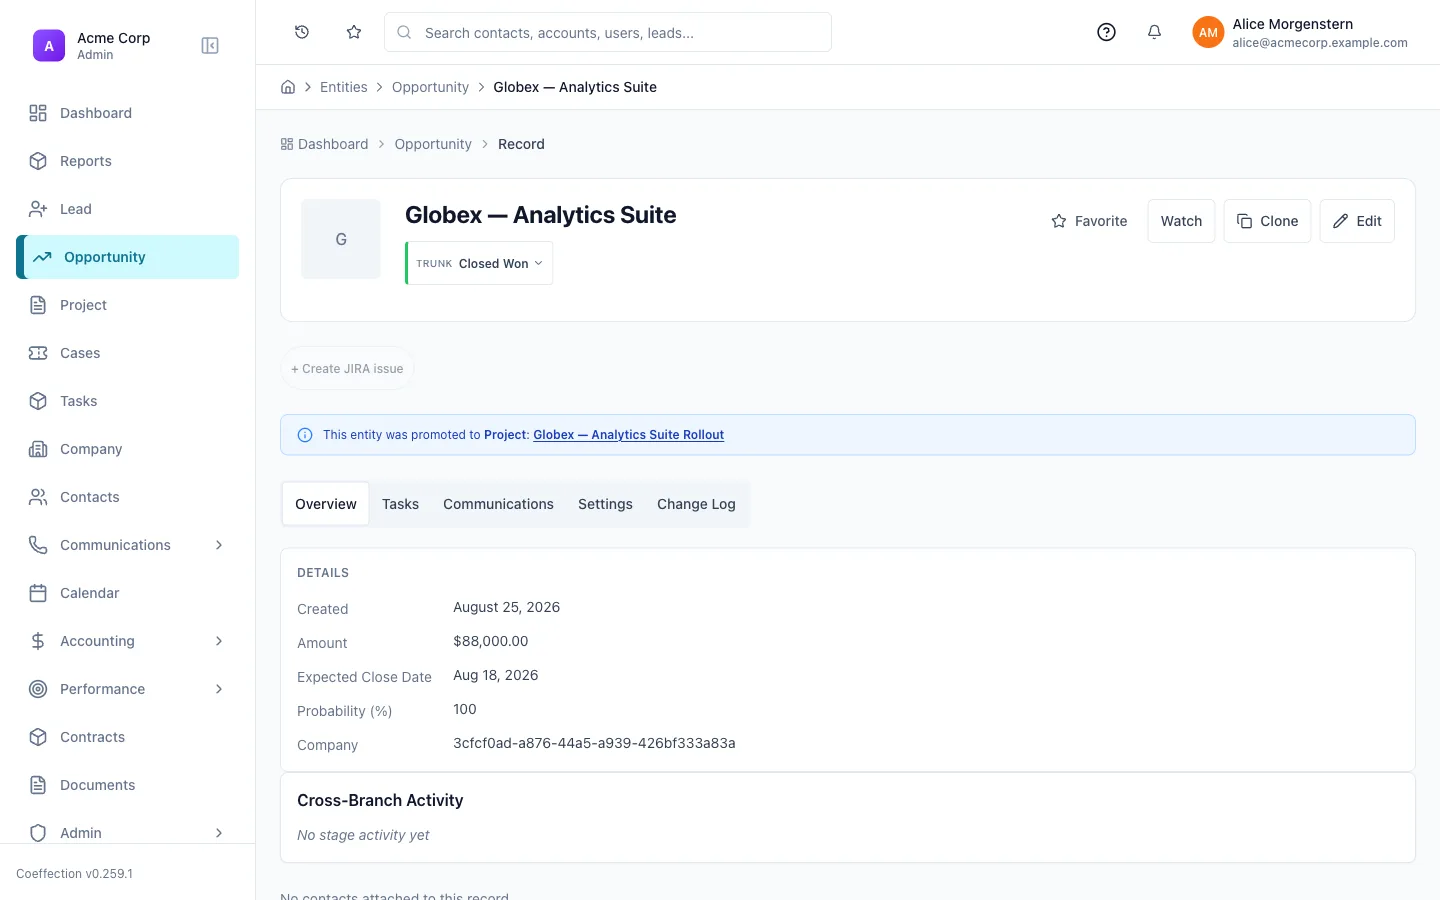Click Entities in top breadcrumb
This screenshot has width=1440, height=900.
344,87
